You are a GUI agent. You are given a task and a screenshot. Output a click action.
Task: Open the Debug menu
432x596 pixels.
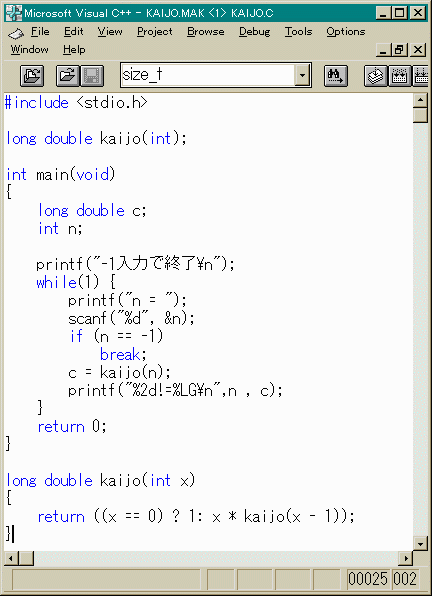[254, 32]
